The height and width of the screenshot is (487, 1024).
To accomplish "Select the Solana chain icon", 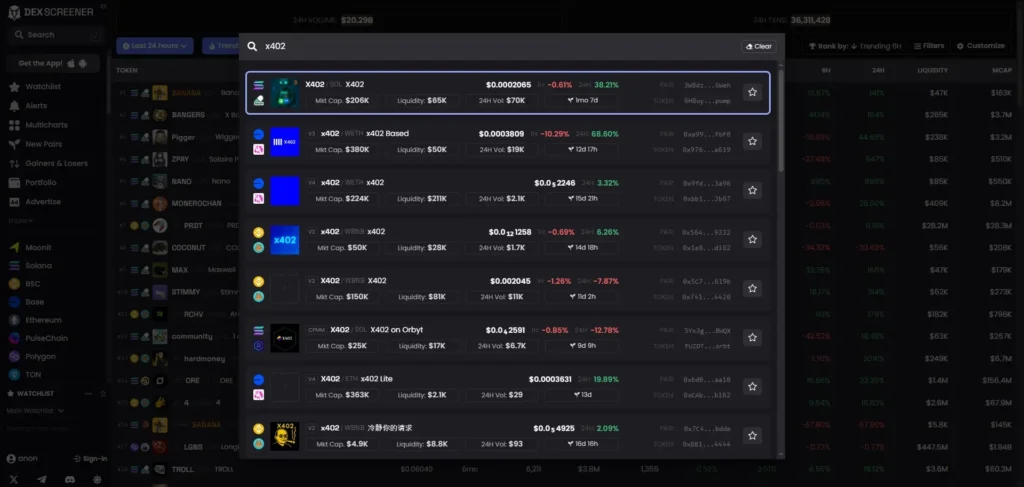I will click(14, 266).
